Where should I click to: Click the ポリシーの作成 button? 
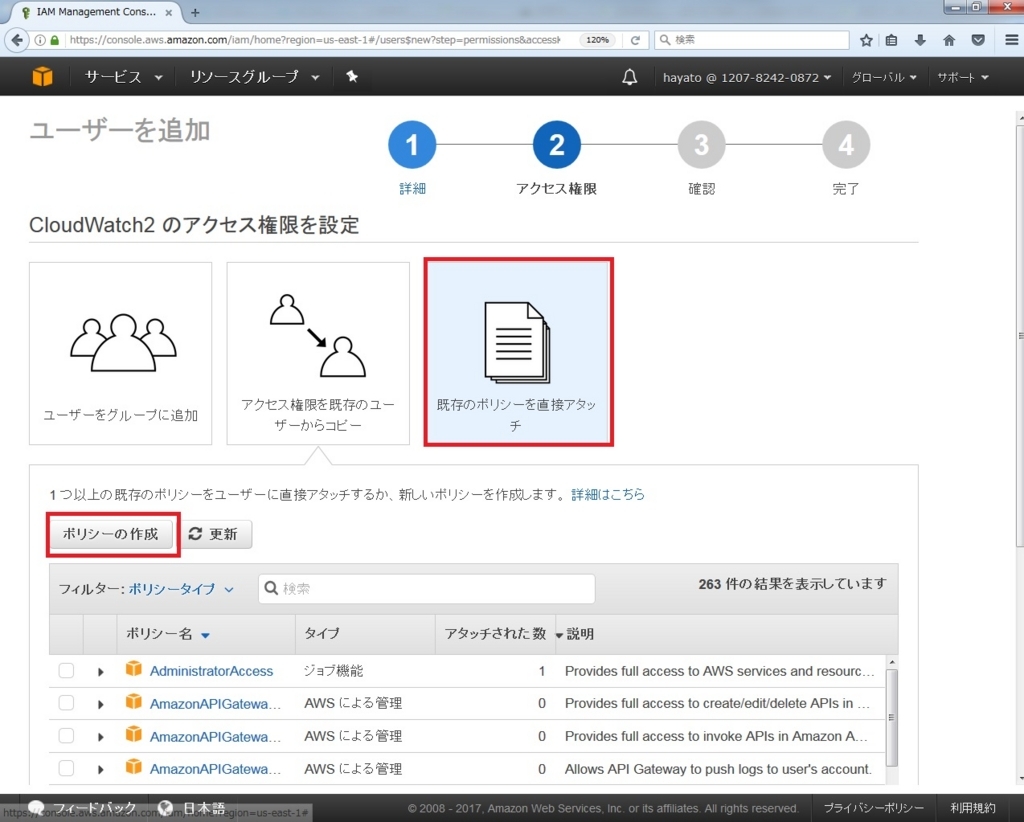[110, 534]
